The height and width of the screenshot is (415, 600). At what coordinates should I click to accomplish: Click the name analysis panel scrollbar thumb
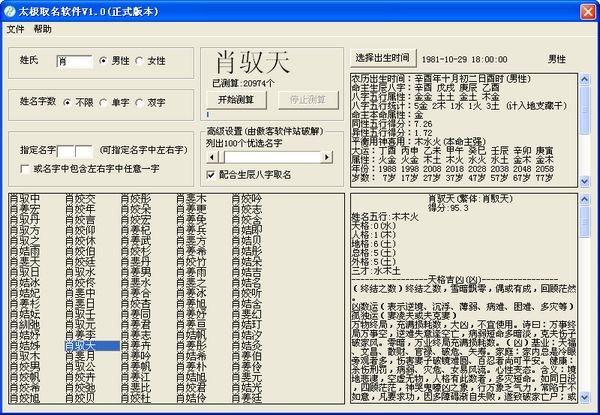[585, 221]
